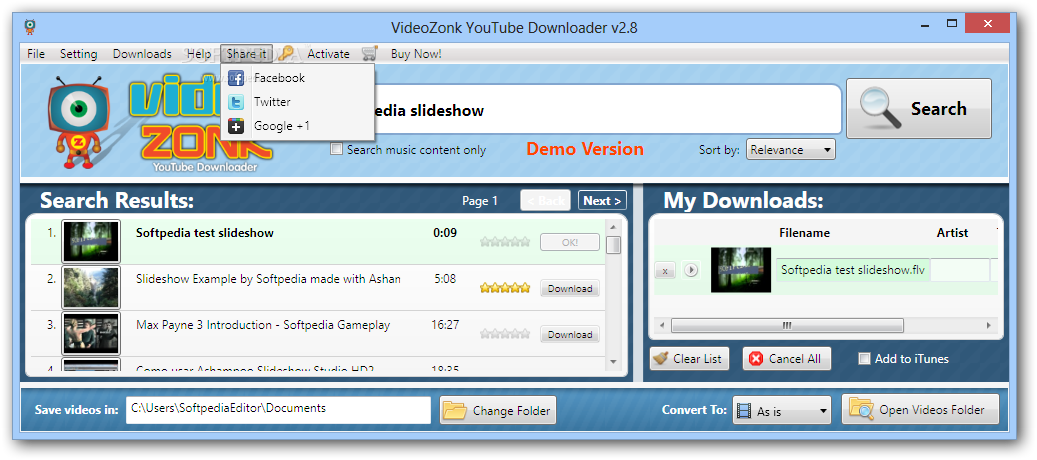
Task: Choose Activate from the menu bar
Action: point(329,54)
